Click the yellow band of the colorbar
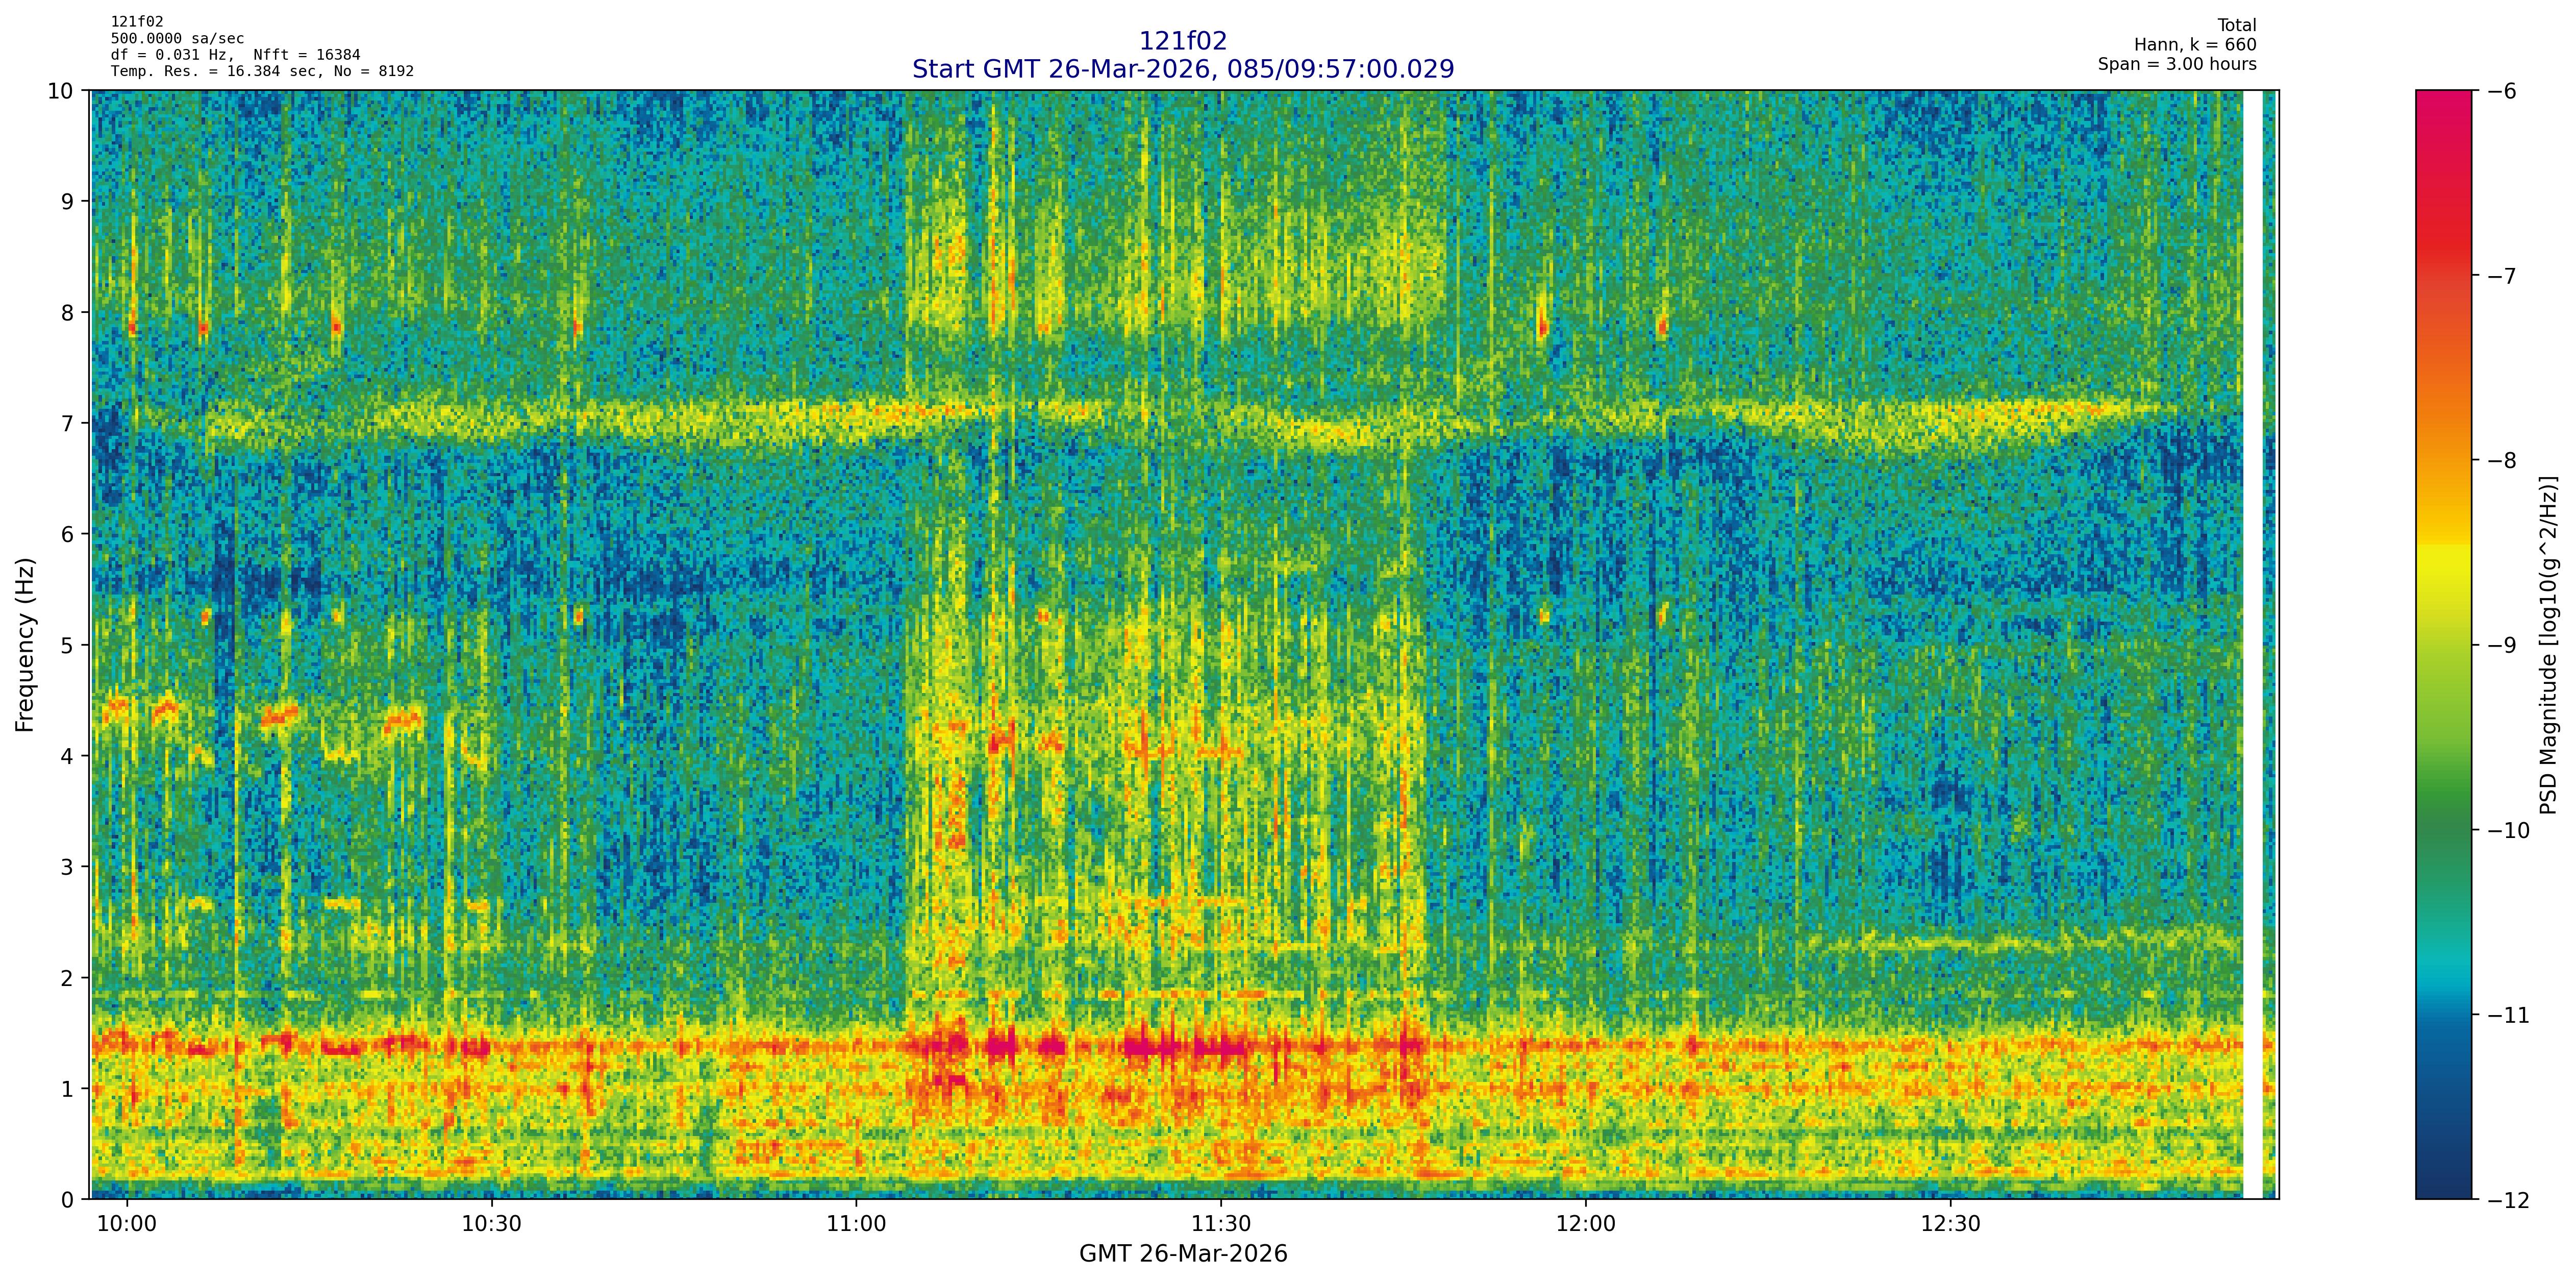This screenshot has width=2576, height=1282. coord(2443,570)
